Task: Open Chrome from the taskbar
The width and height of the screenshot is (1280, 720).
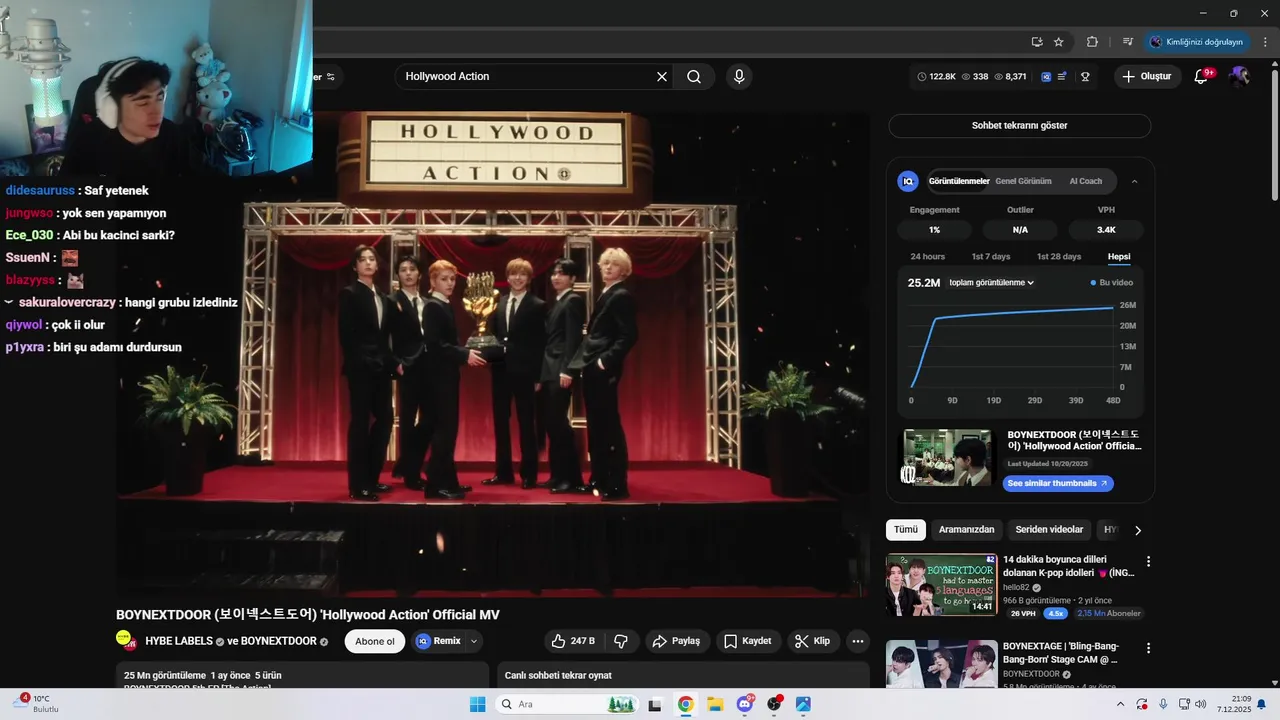Action: click(x=685, y=704)
